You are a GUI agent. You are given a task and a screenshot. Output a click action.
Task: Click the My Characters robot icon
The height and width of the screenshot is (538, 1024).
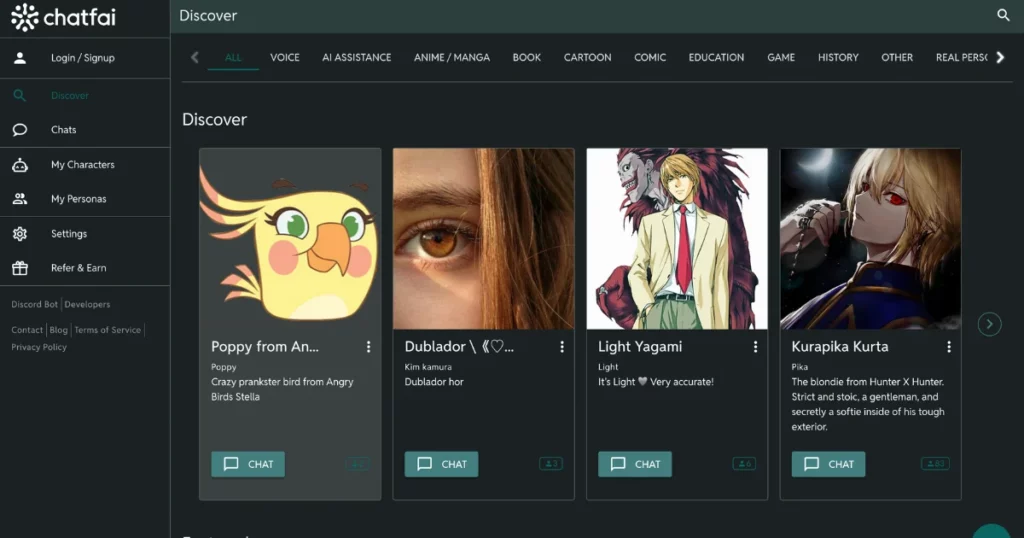coord(20,165)
